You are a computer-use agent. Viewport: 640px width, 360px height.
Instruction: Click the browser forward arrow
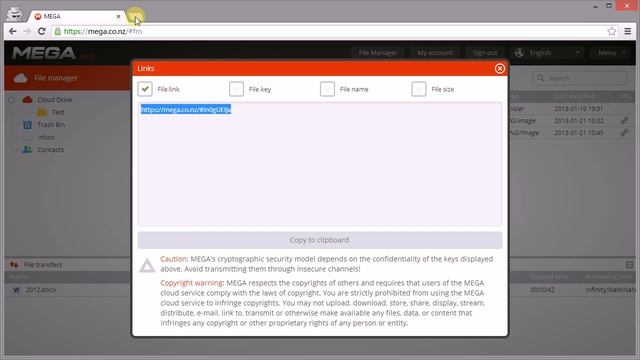(27, 31)
